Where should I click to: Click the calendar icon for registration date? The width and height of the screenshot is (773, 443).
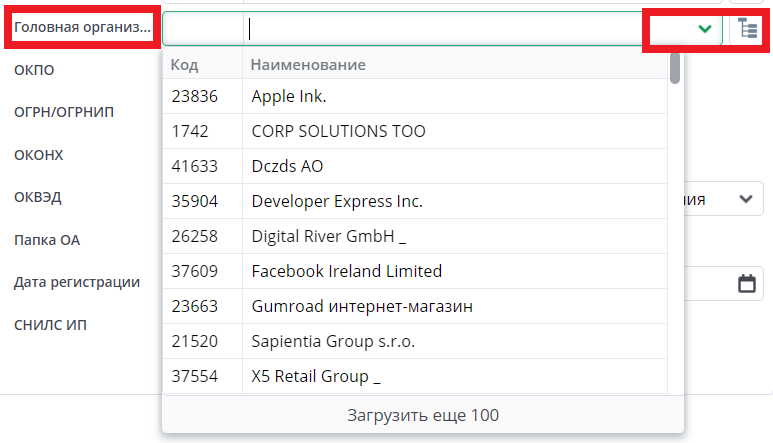point(747,284)
